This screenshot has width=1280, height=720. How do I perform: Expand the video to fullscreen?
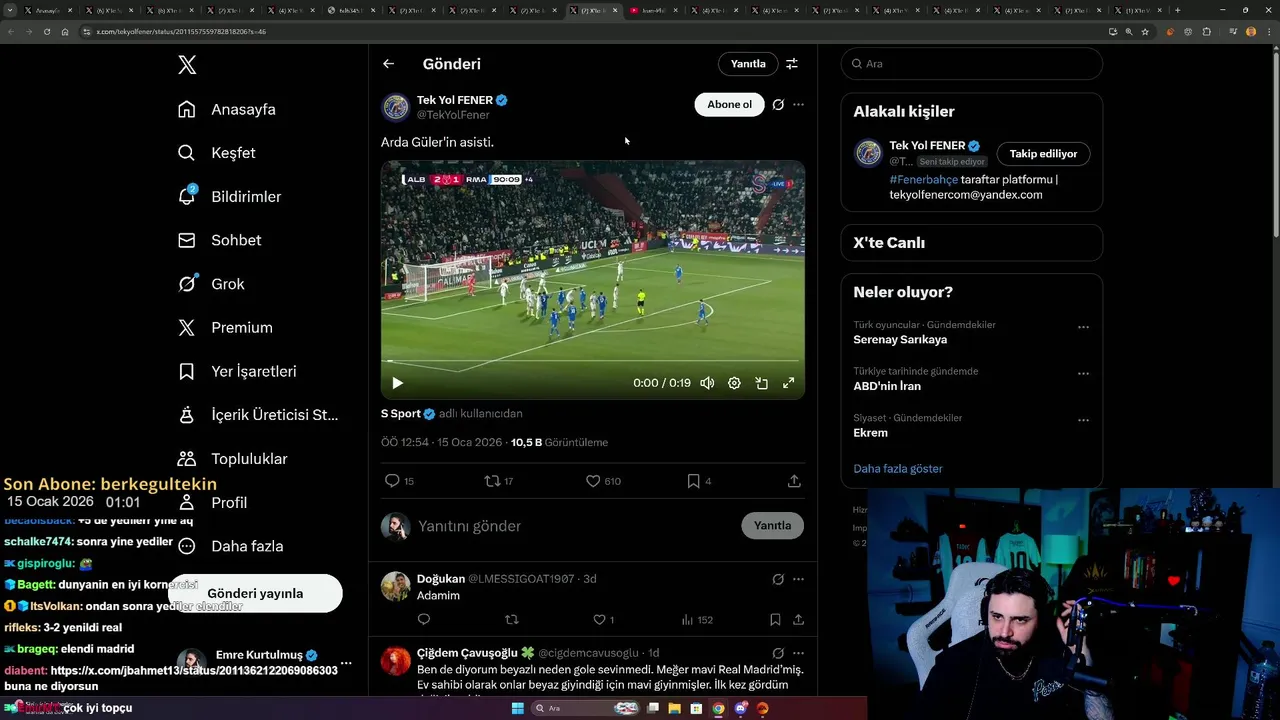788,383
